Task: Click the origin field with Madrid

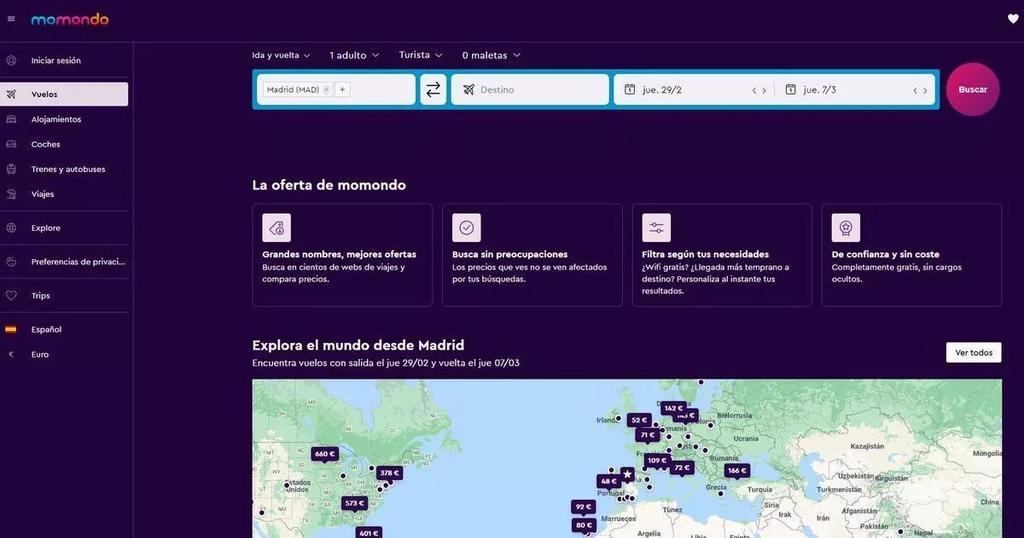Action: (336, 89)
